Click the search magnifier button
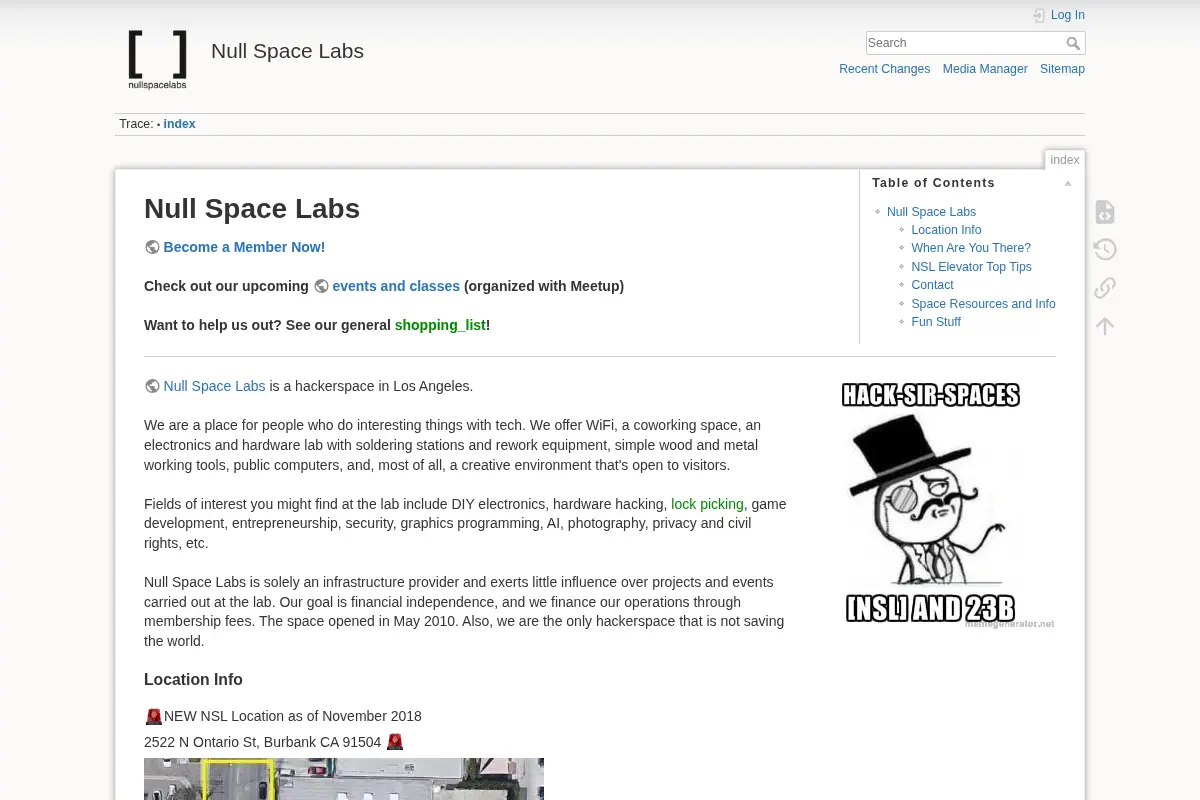The width and height of the screenshot is (1200, 800). 1073,43
